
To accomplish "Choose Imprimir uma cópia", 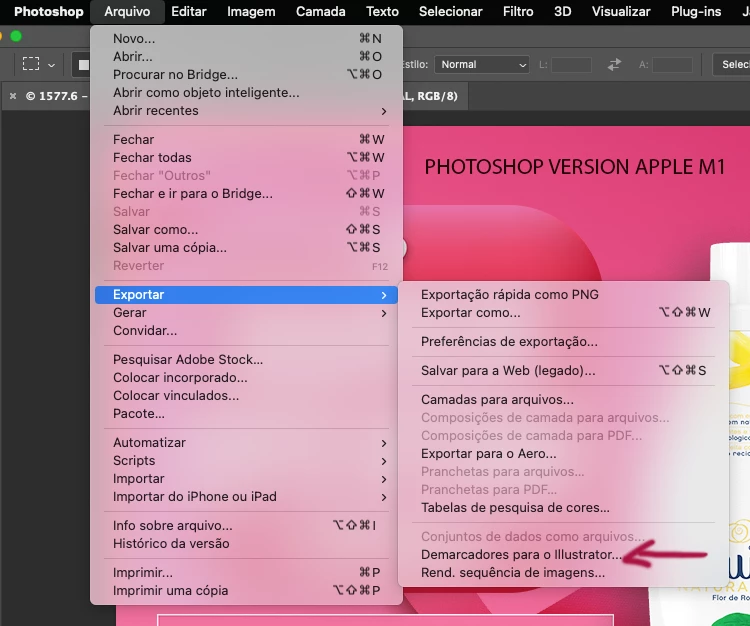I will pyautogui.click(x=246, y=591).
